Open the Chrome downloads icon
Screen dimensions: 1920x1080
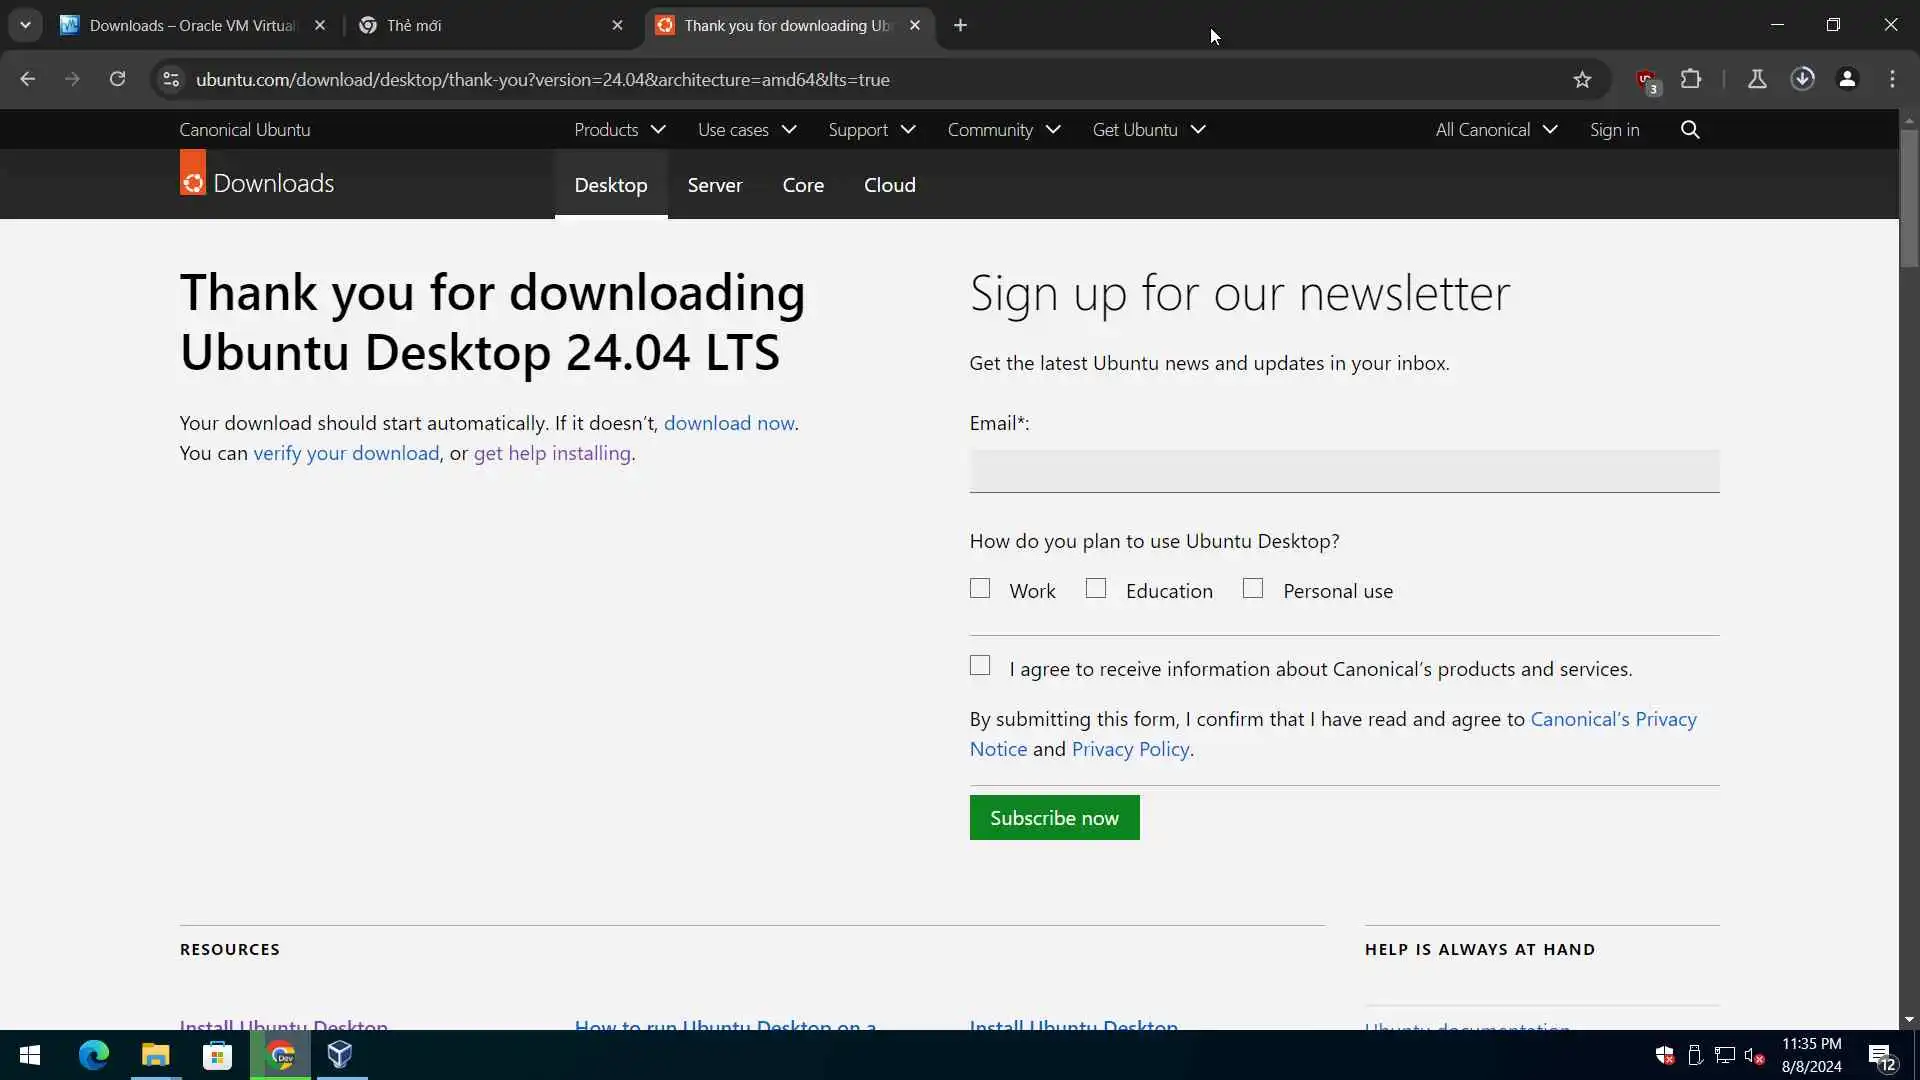1802,79
